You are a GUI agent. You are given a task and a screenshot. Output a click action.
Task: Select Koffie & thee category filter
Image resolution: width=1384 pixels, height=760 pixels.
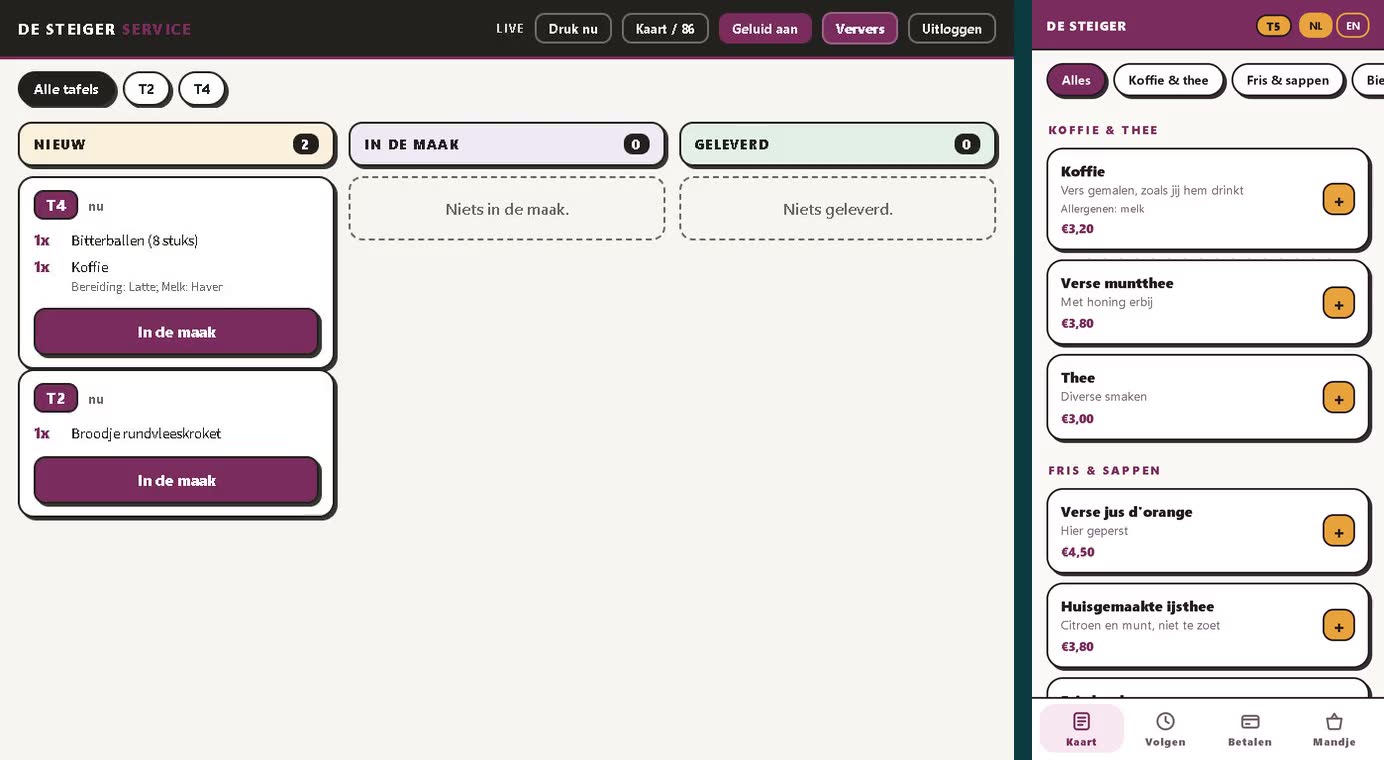point(1168,80)
